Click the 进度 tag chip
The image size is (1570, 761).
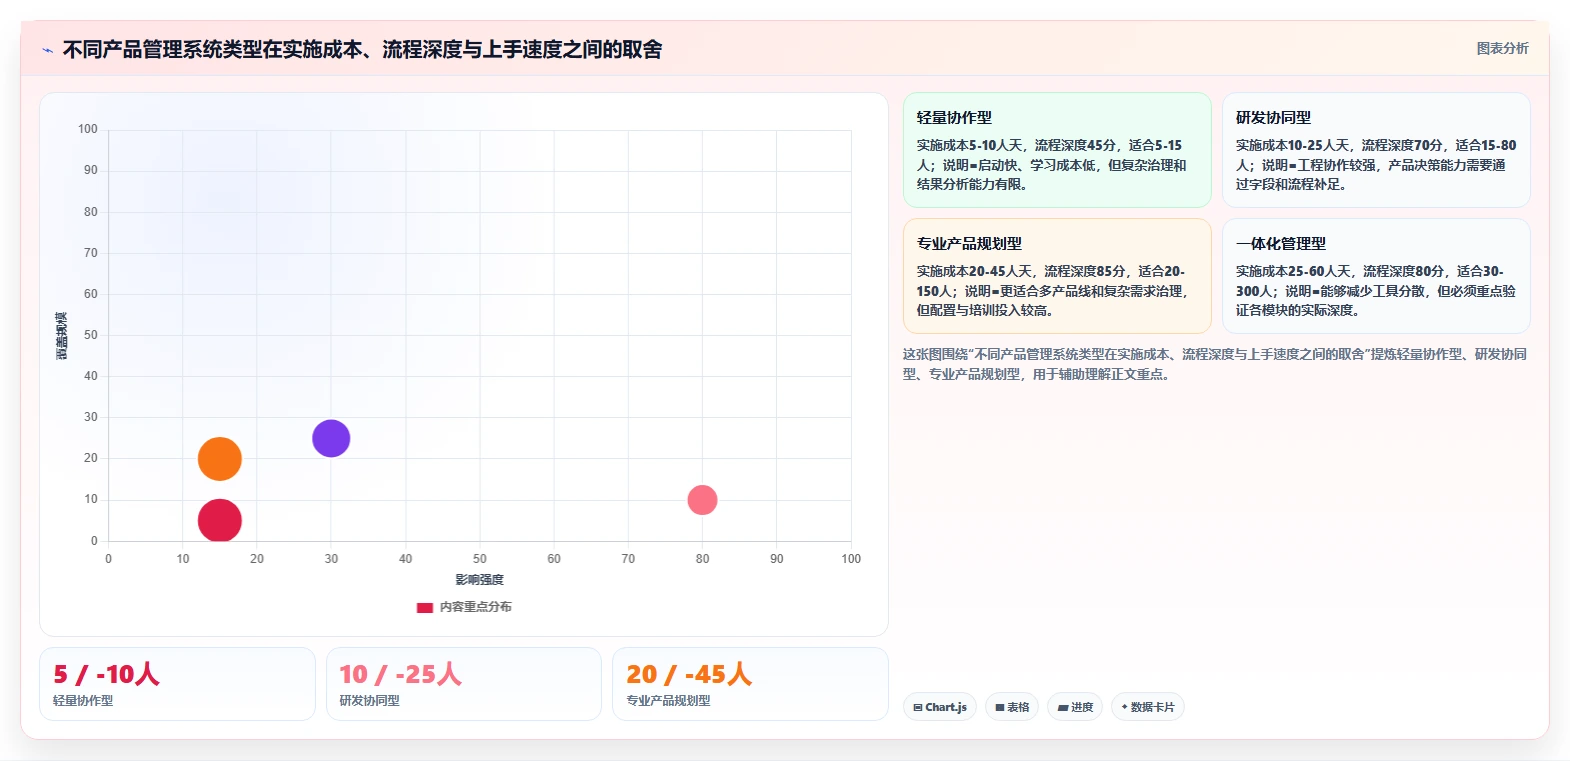click(x=1075, y=707)
